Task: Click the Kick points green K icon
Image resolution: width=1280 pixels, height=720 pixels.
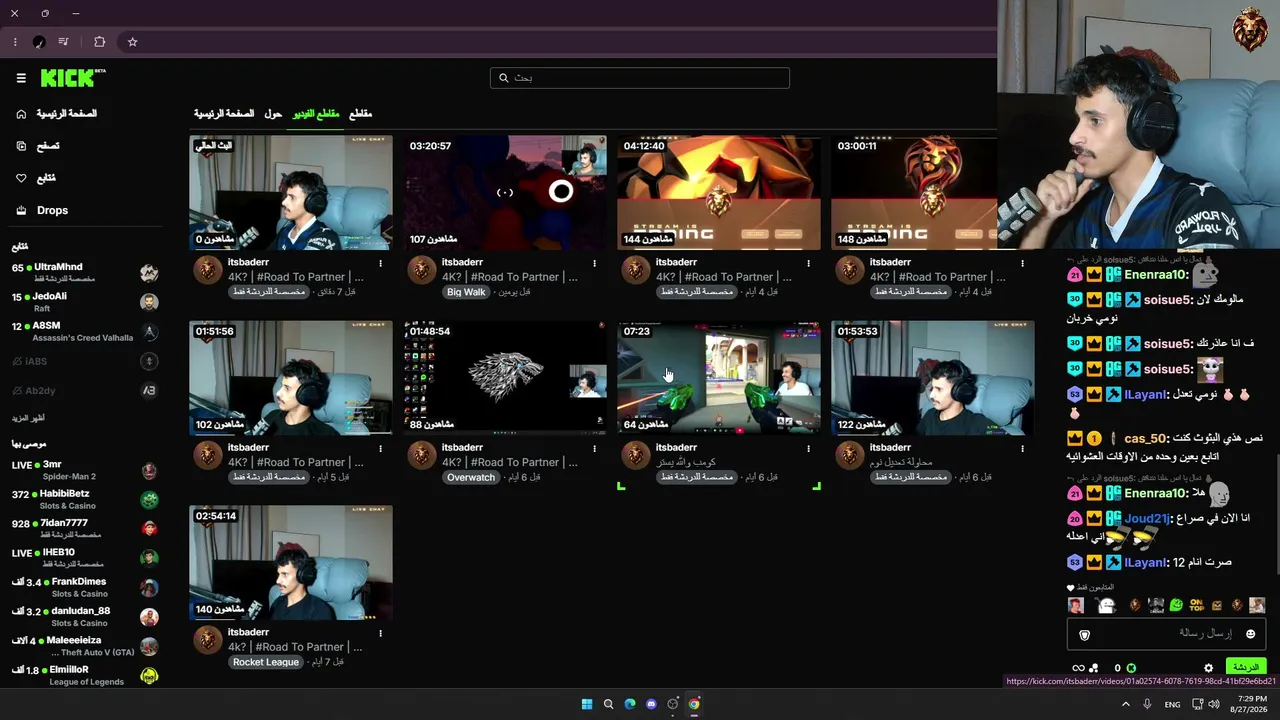Action: point(1131,668)
